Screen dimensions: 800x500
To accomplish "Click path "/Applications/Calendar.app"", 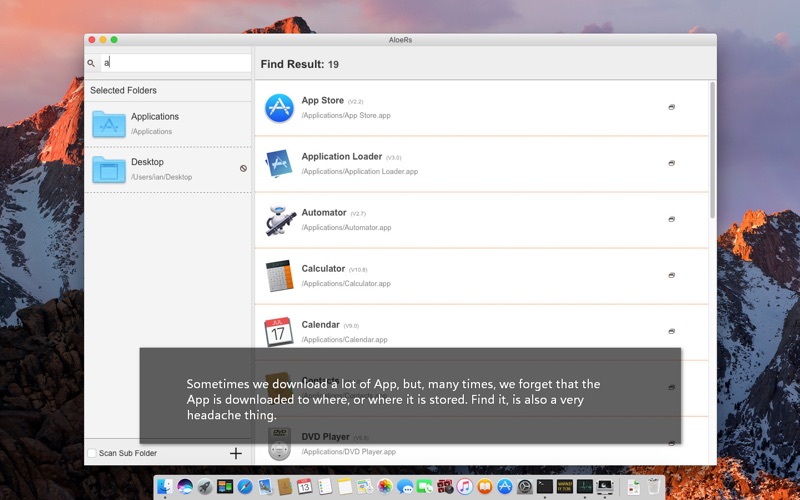I will point(344,340).
